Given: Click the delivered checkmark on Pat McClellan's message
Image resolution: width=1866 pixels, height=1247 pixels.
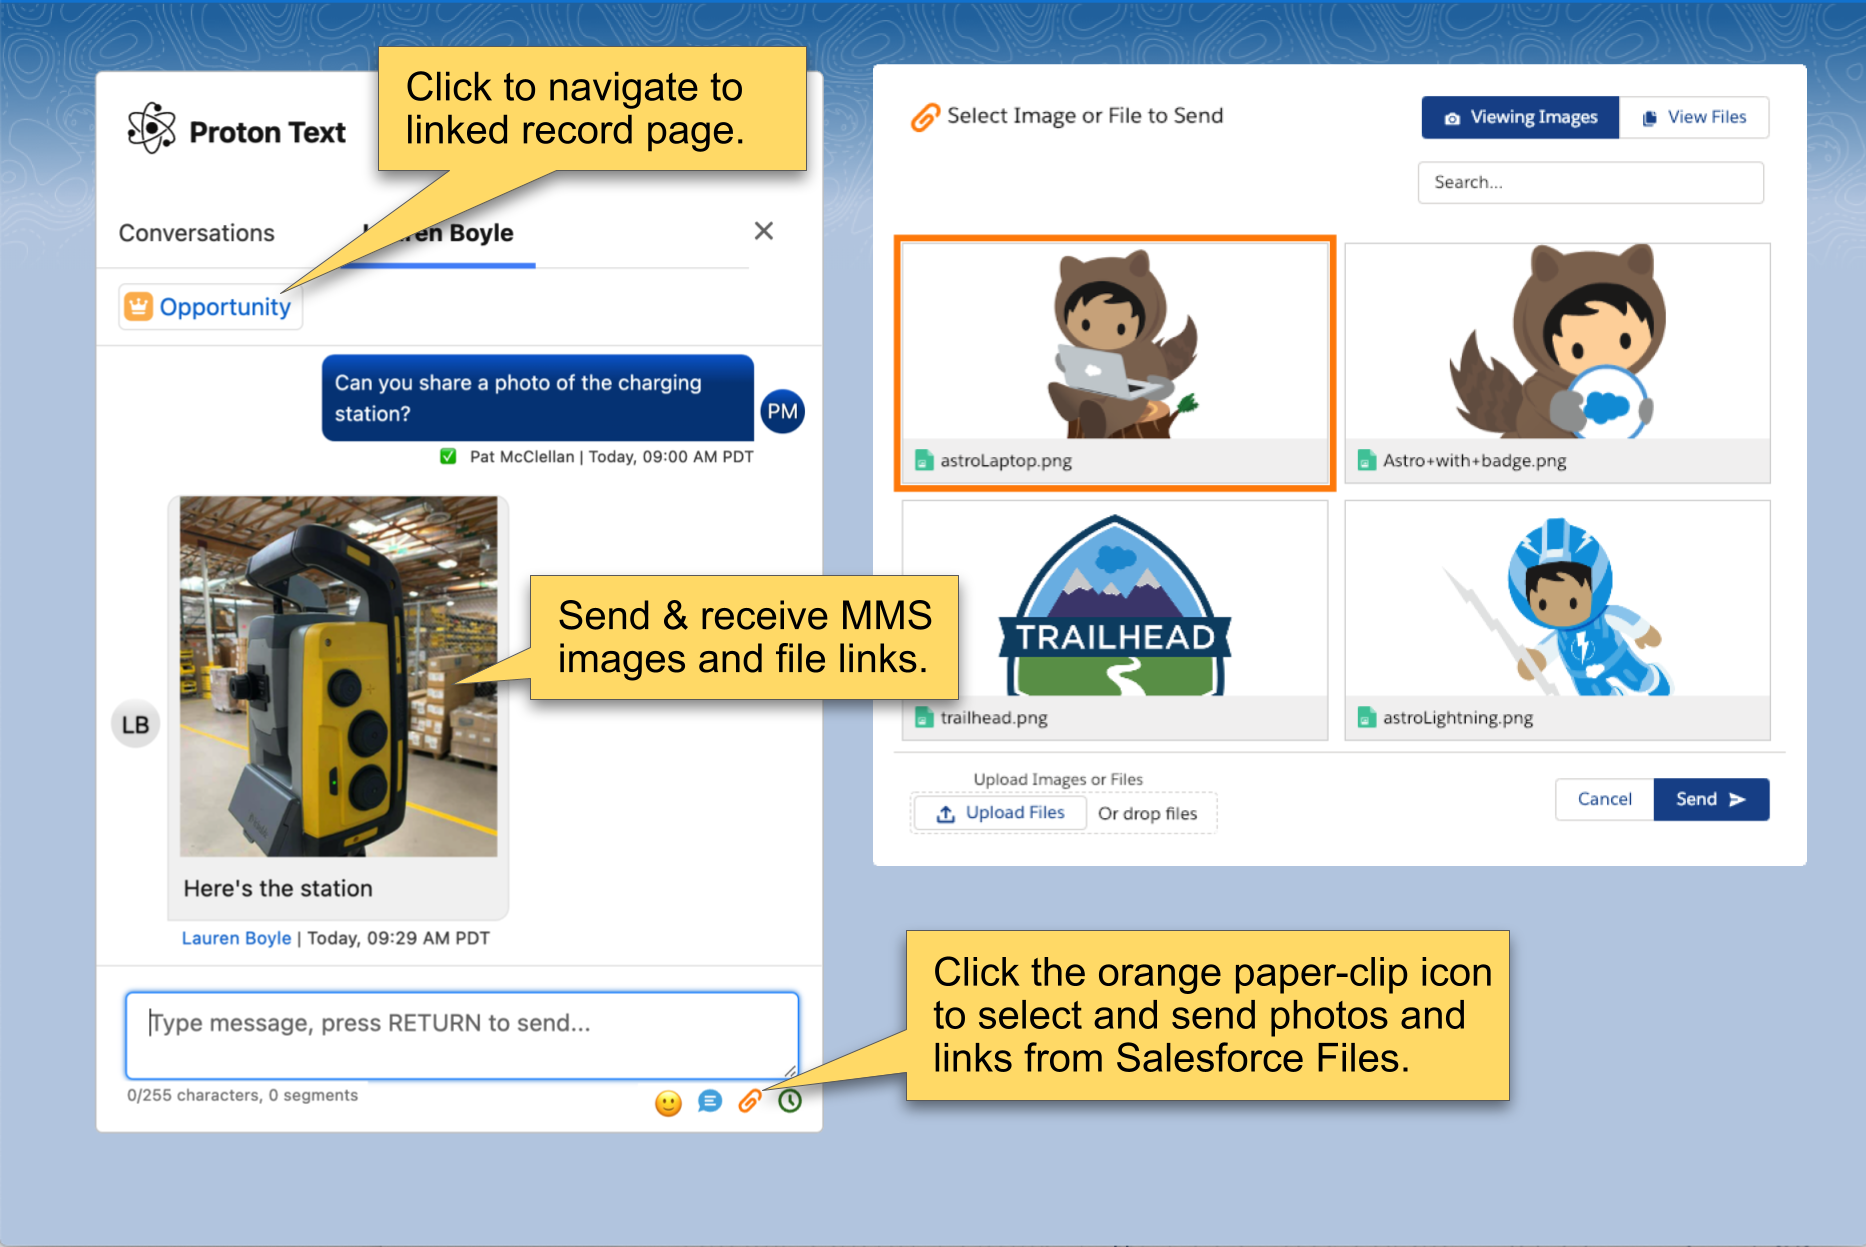Looking at the screenshot, I should point(448,456).
